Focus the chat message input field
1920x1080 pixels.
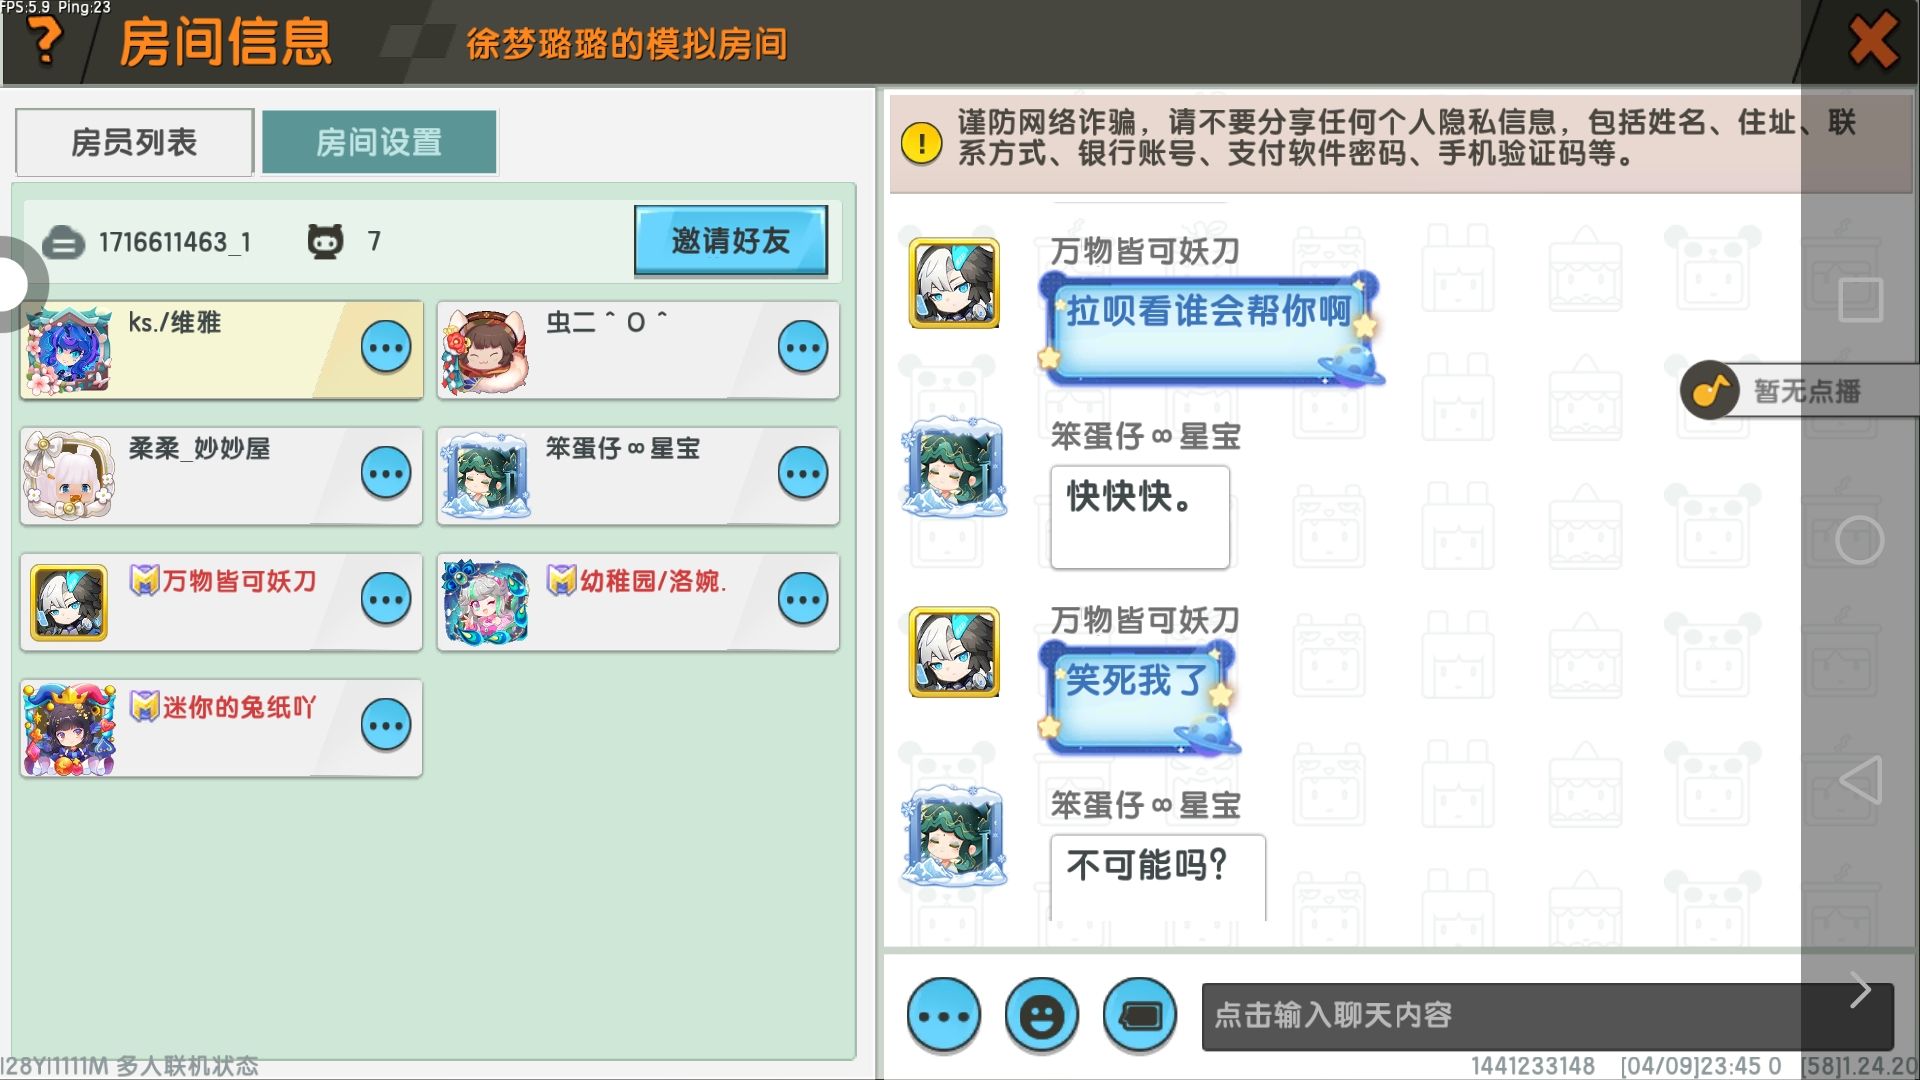point(1547,1016)
